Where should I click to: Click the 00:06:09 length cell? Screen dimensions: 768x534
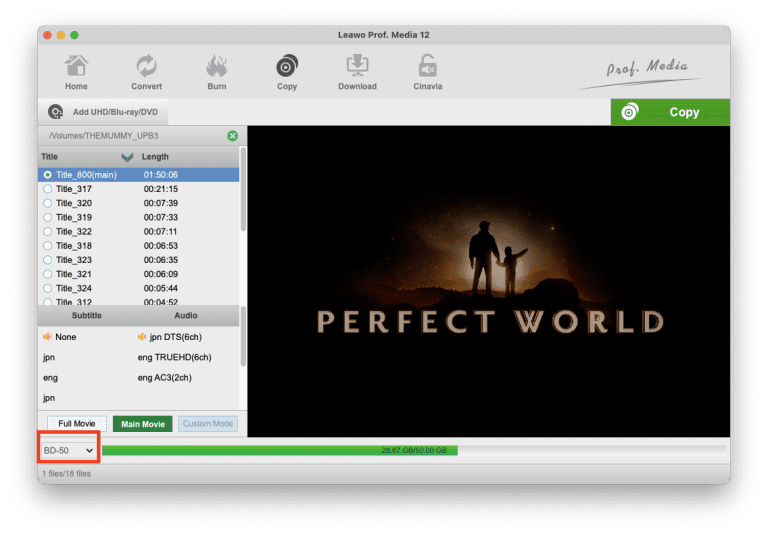pyautogui.click(x=161, y=274)
